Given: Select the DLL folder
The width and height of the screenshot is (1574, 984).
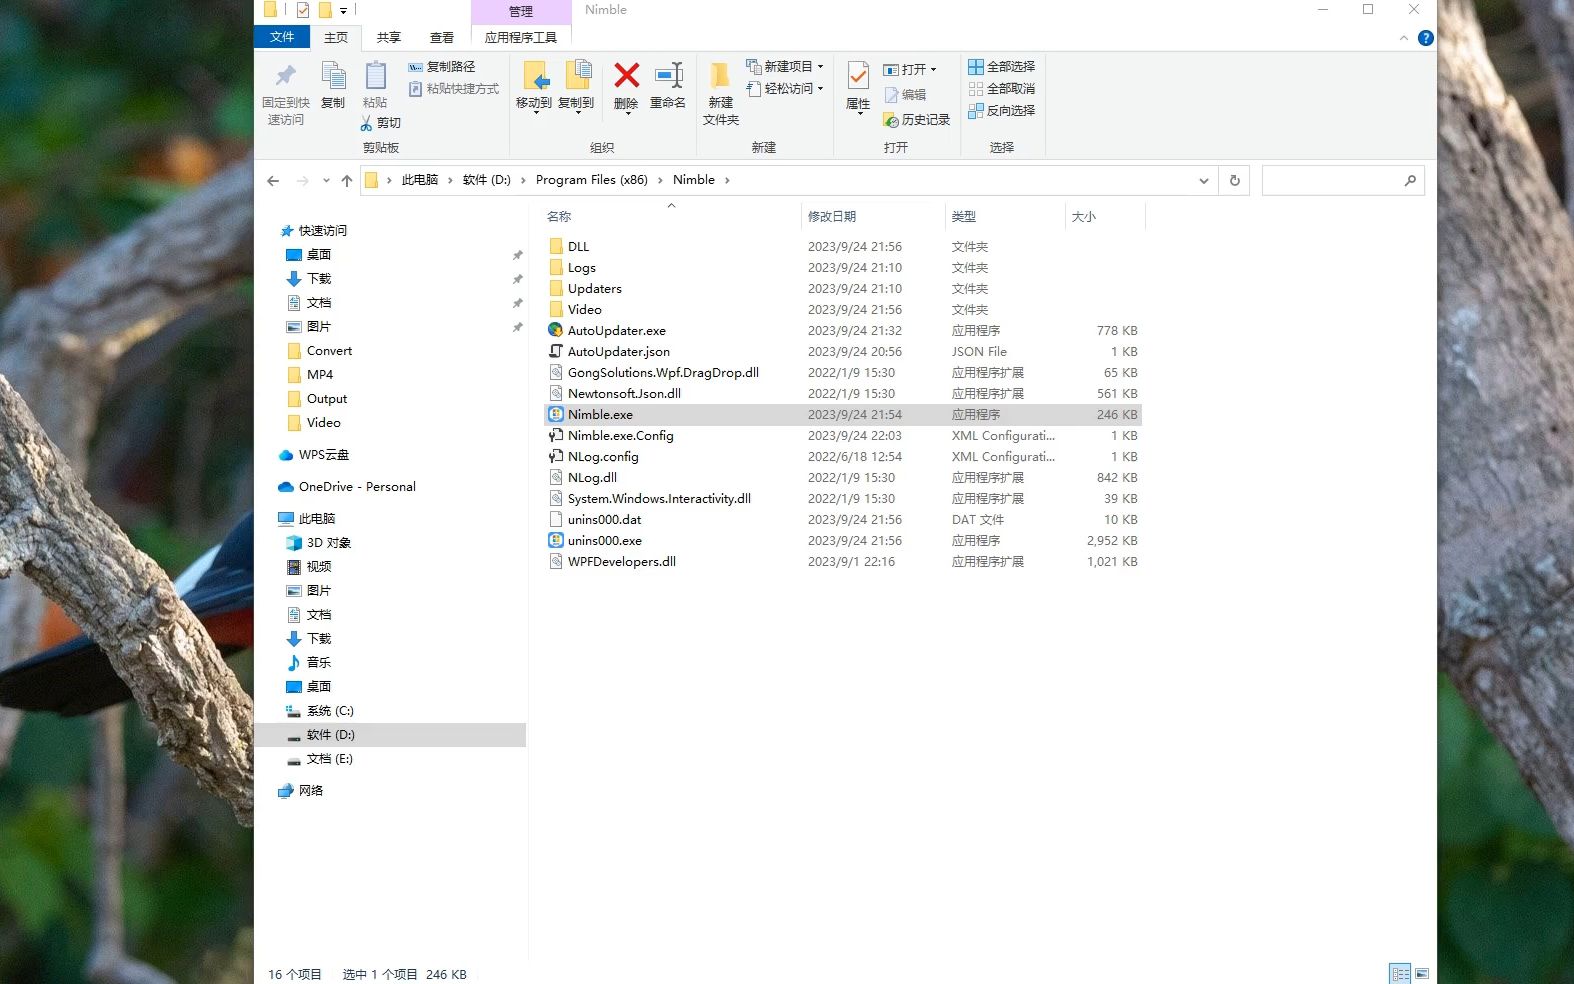Looking at the screenshot, I should [578, 247].
